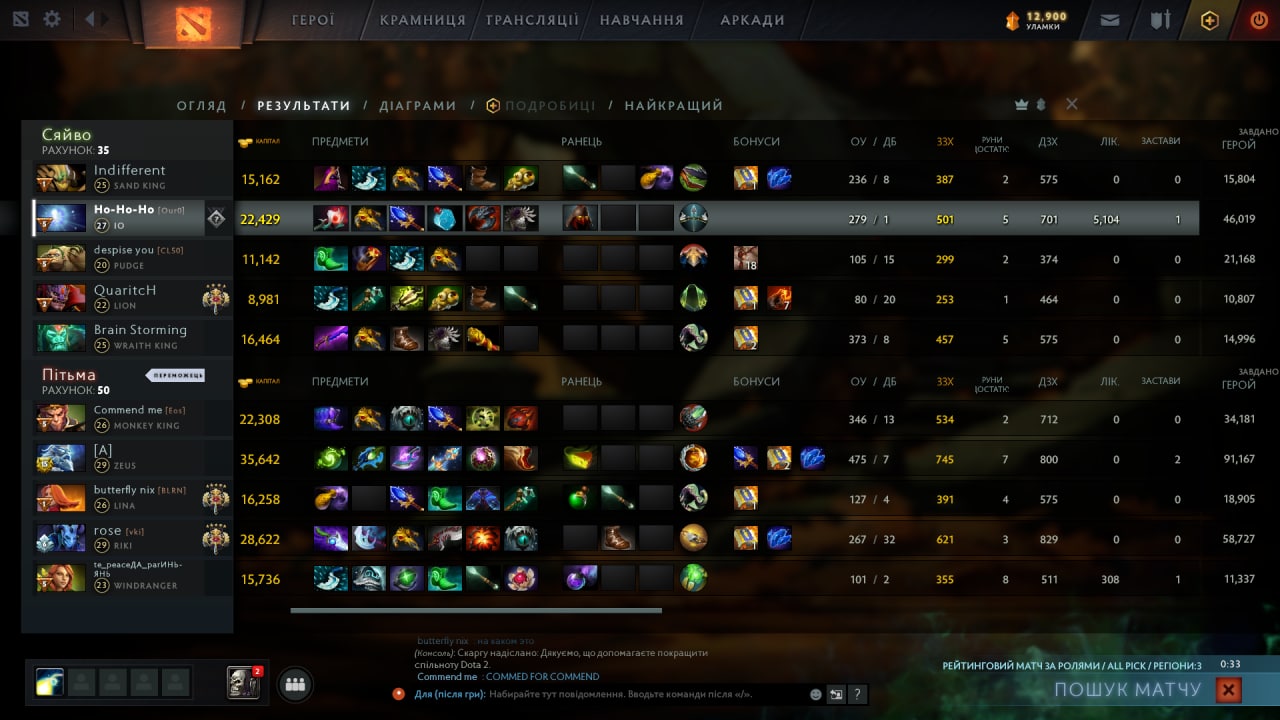Open the КРАМНИЦЯ menu

pyautogui.click(x=423, y=20)
